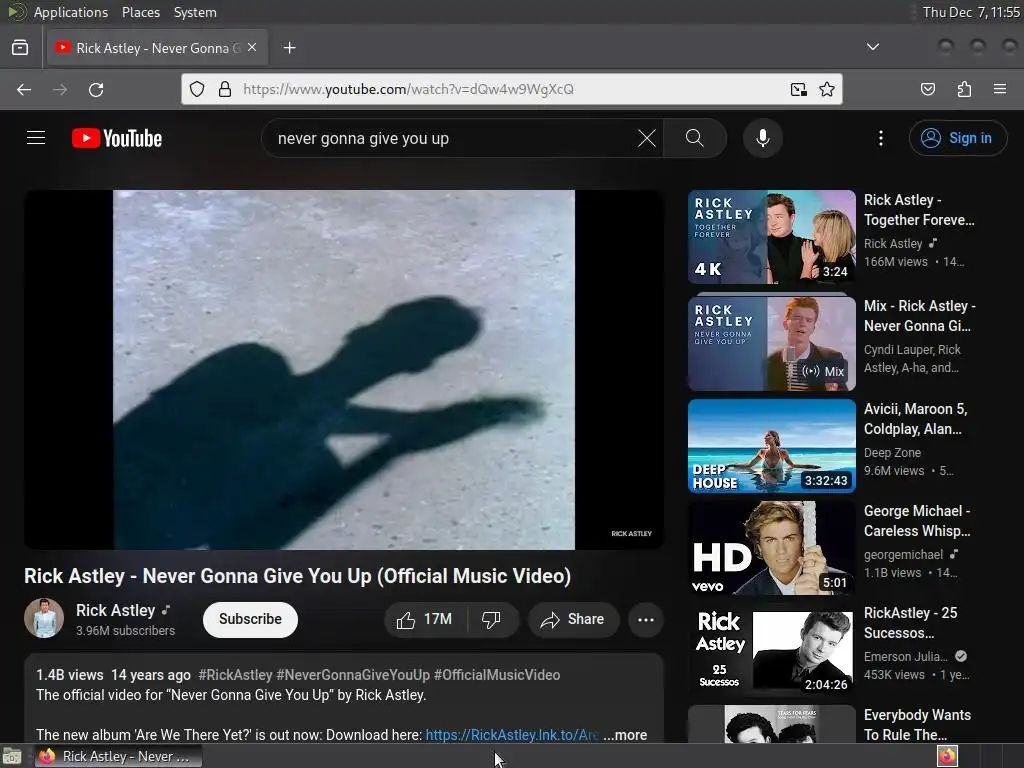The width and height of the screenshot is (1024, 768).
Task: Open System menu
Action: coord(195,12)
